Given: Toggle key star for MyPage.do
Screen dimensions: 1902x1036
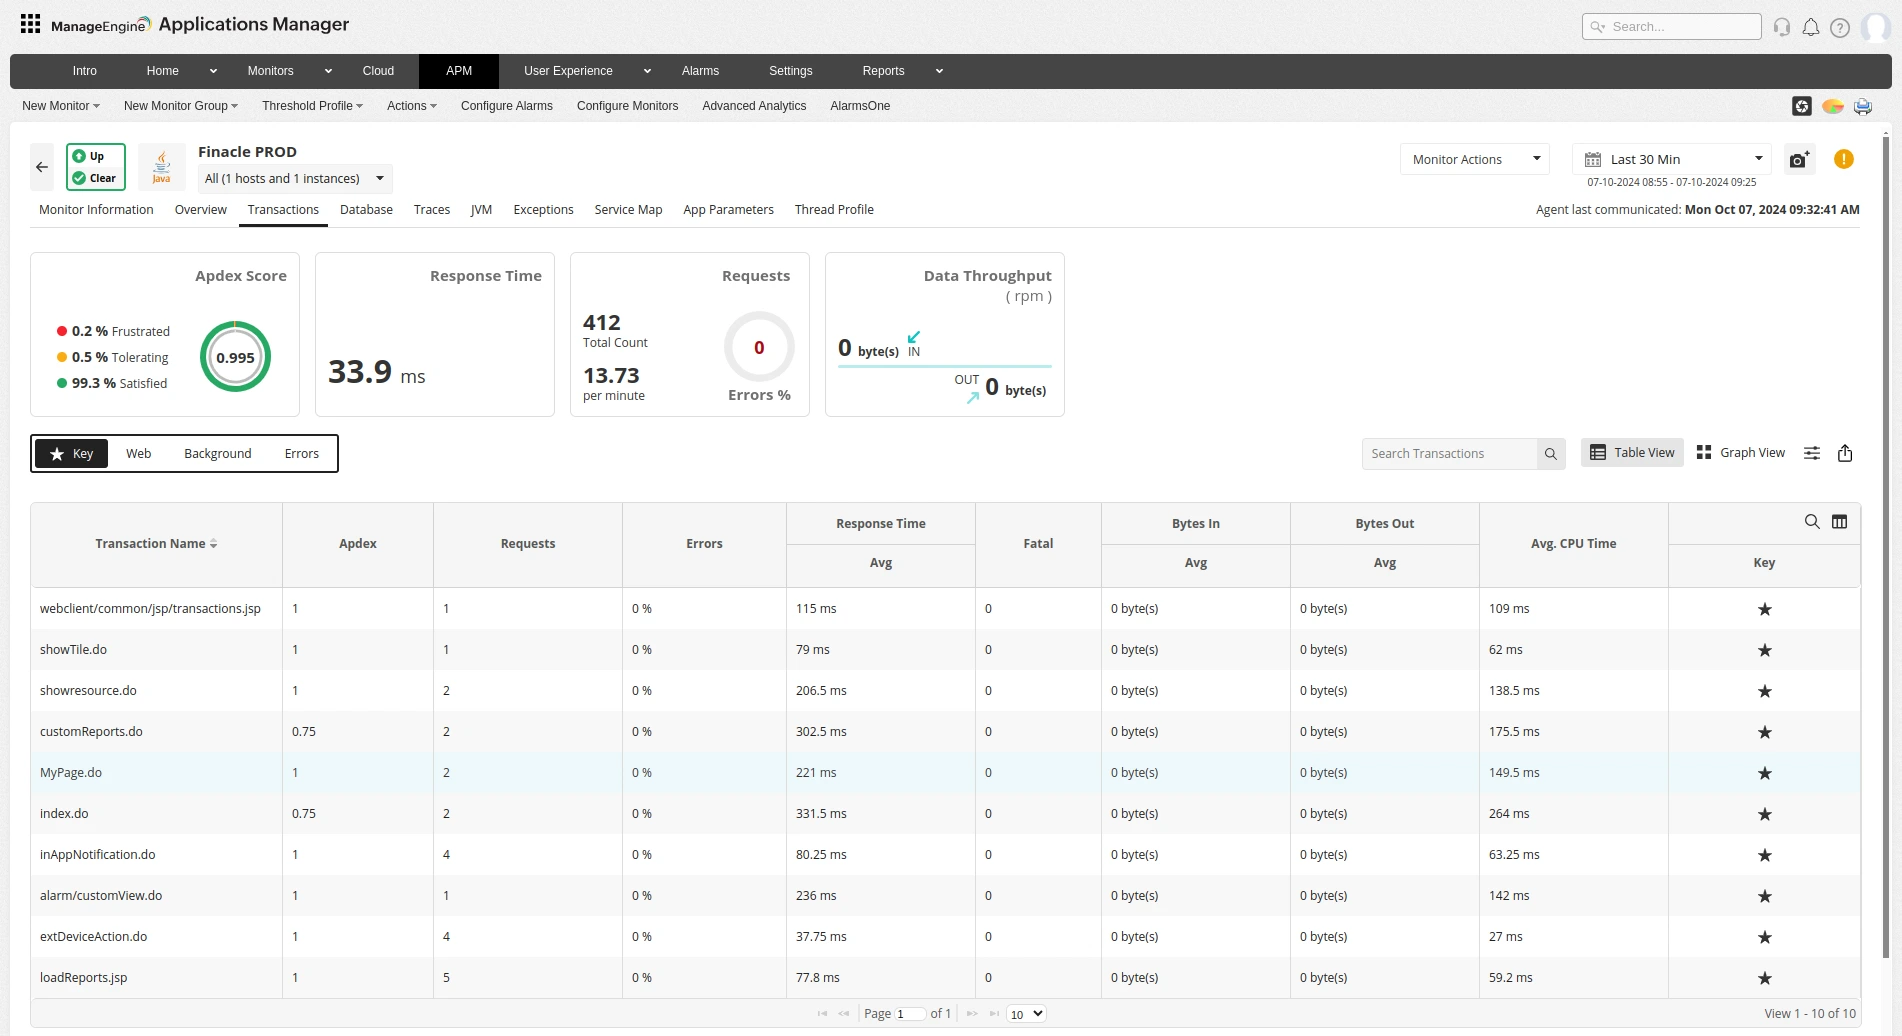Looking at the screenshot, I should [1764, 773].
